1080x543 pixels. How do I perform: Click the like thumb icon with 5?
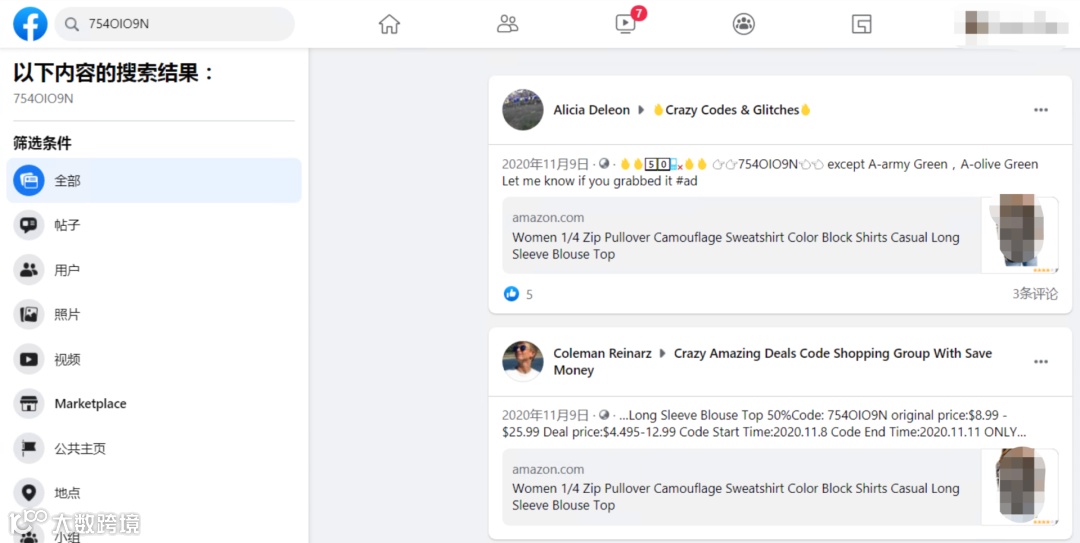pyautogui.click(x=511, y=294)
